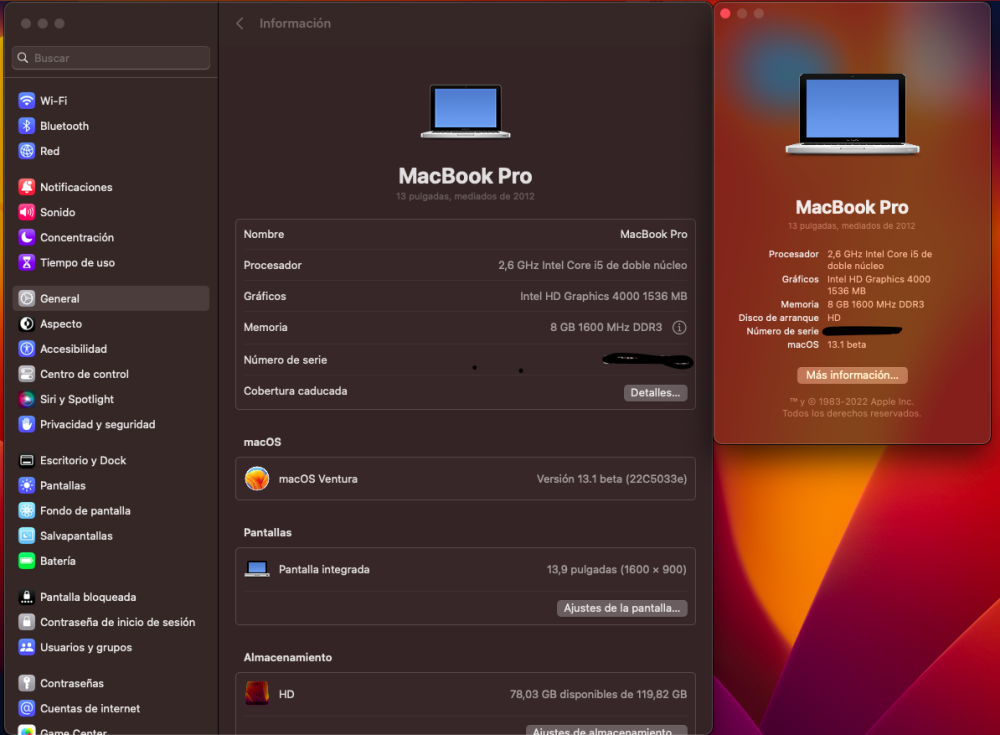
Task: Open Sonido speaker icon
Action: 26,212
